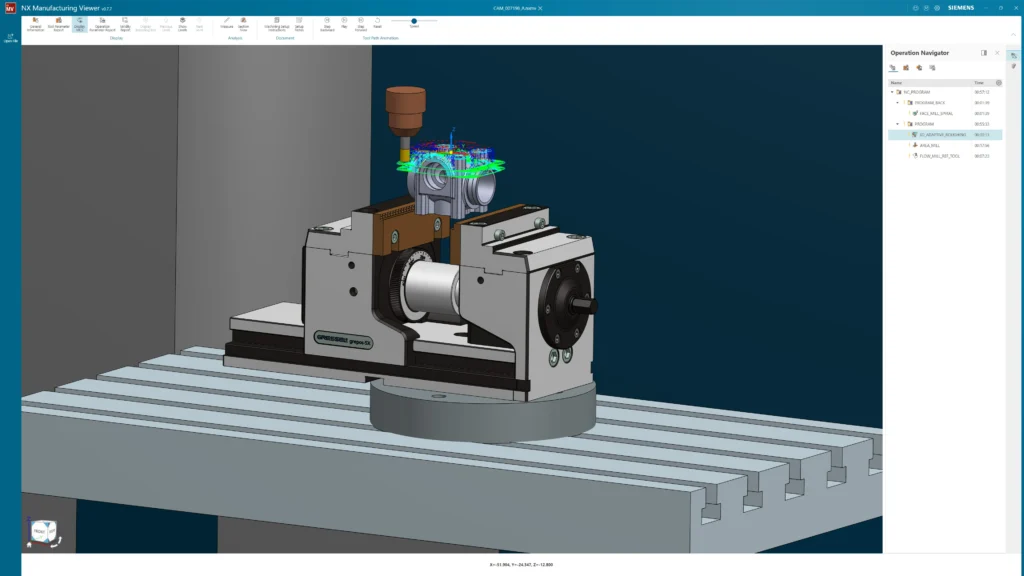
Task: Click the FRONT face of the view cube
Action: 41,533
